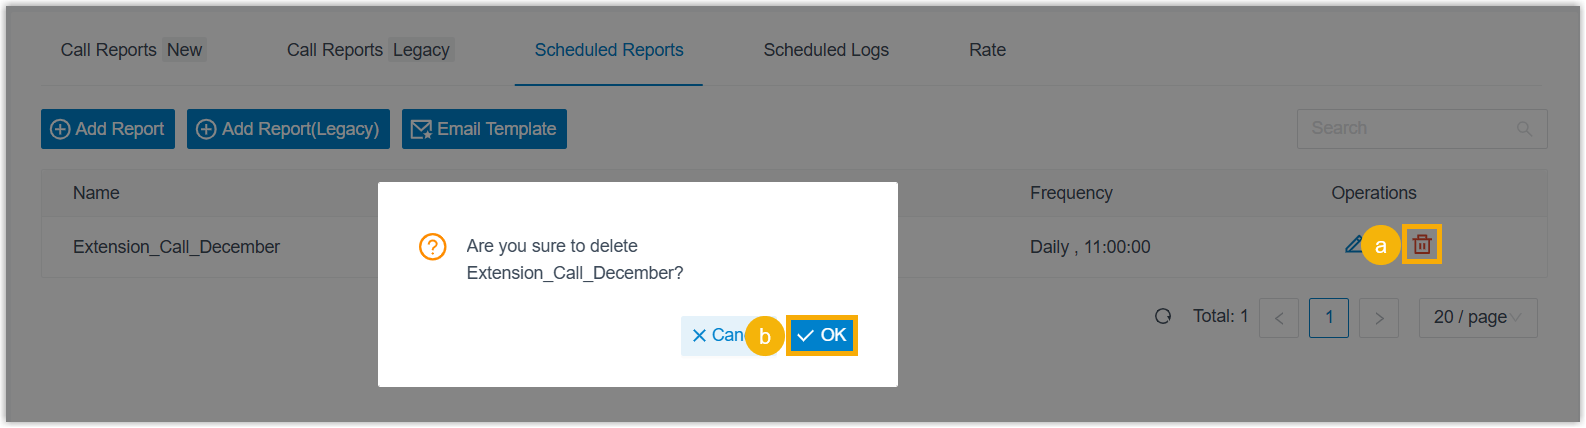This screenshot has height=428, width=1586.
Task: Open the 20 / page dropdown
Action: point(1477,318)
